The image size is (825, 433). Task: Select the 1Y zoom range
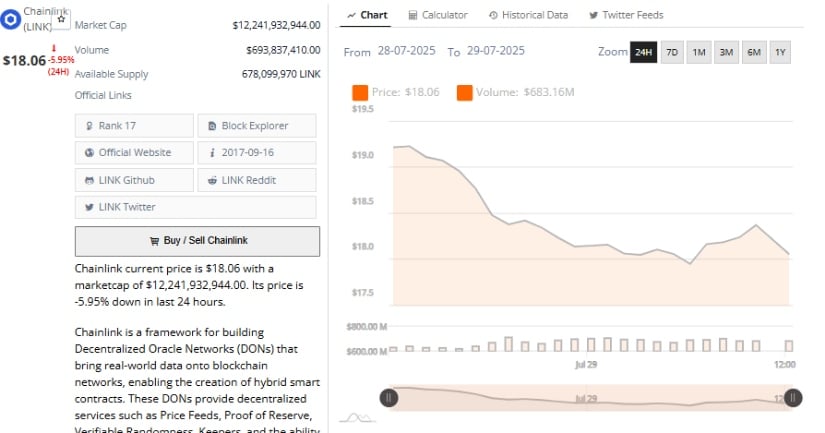pos(780,52)
